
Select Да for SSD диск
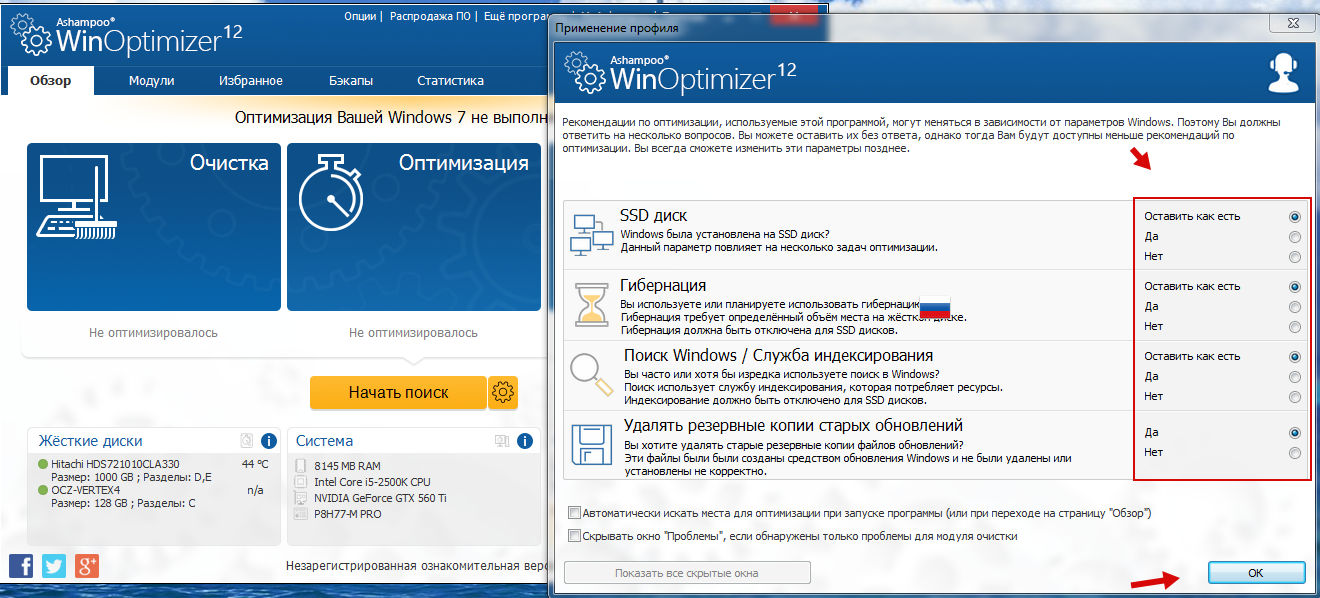[x=1295, y=237]
